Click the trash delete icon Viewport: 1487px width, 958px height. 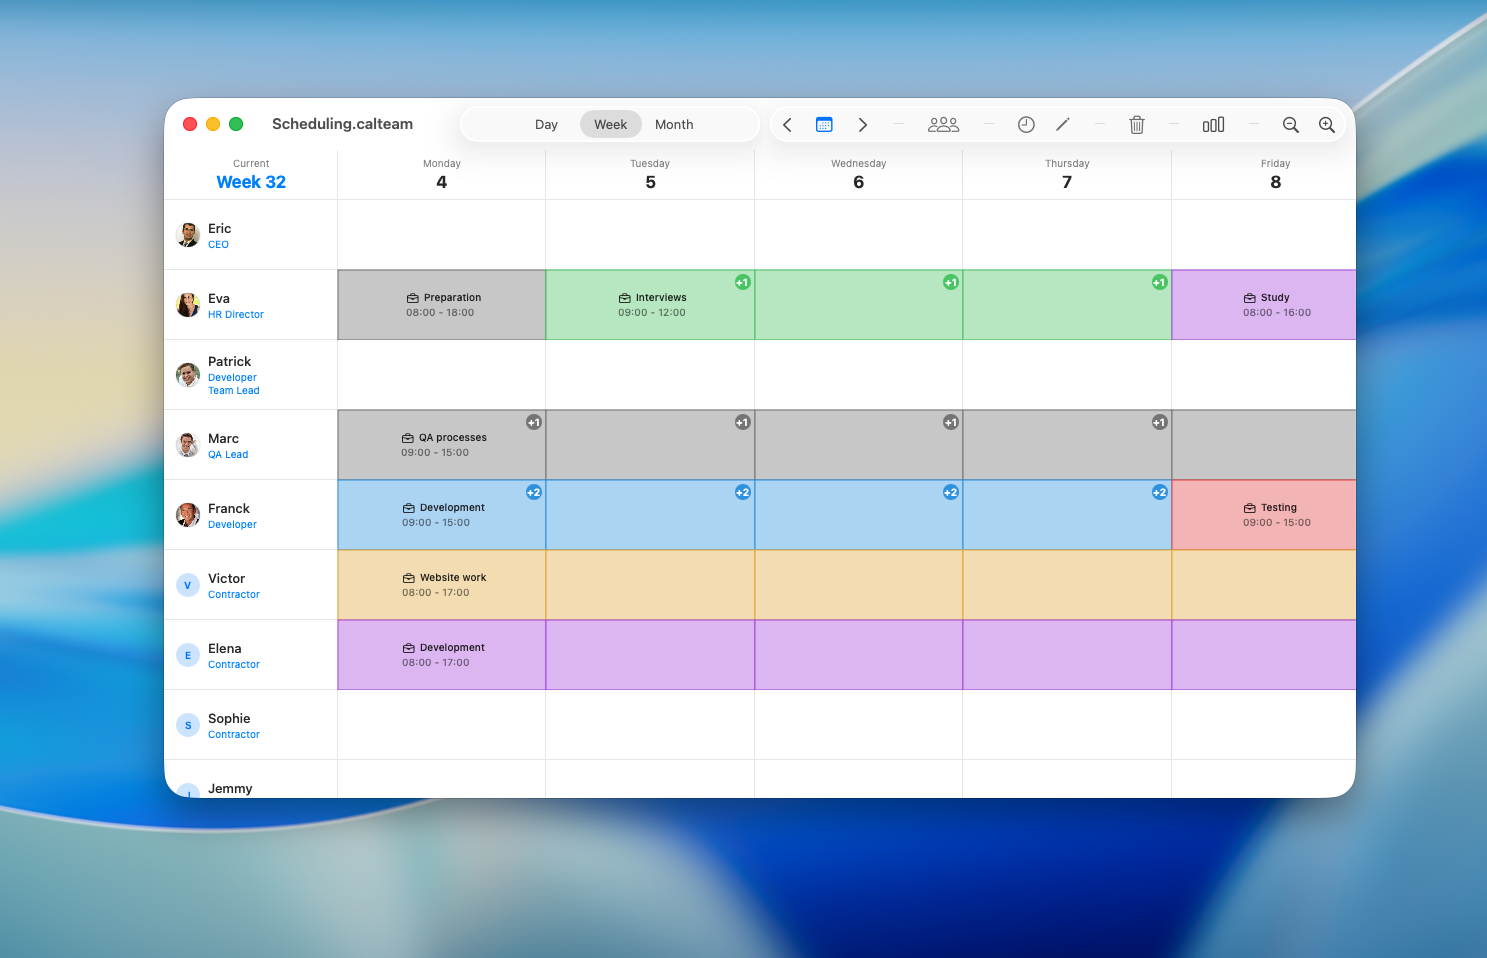1137,125
